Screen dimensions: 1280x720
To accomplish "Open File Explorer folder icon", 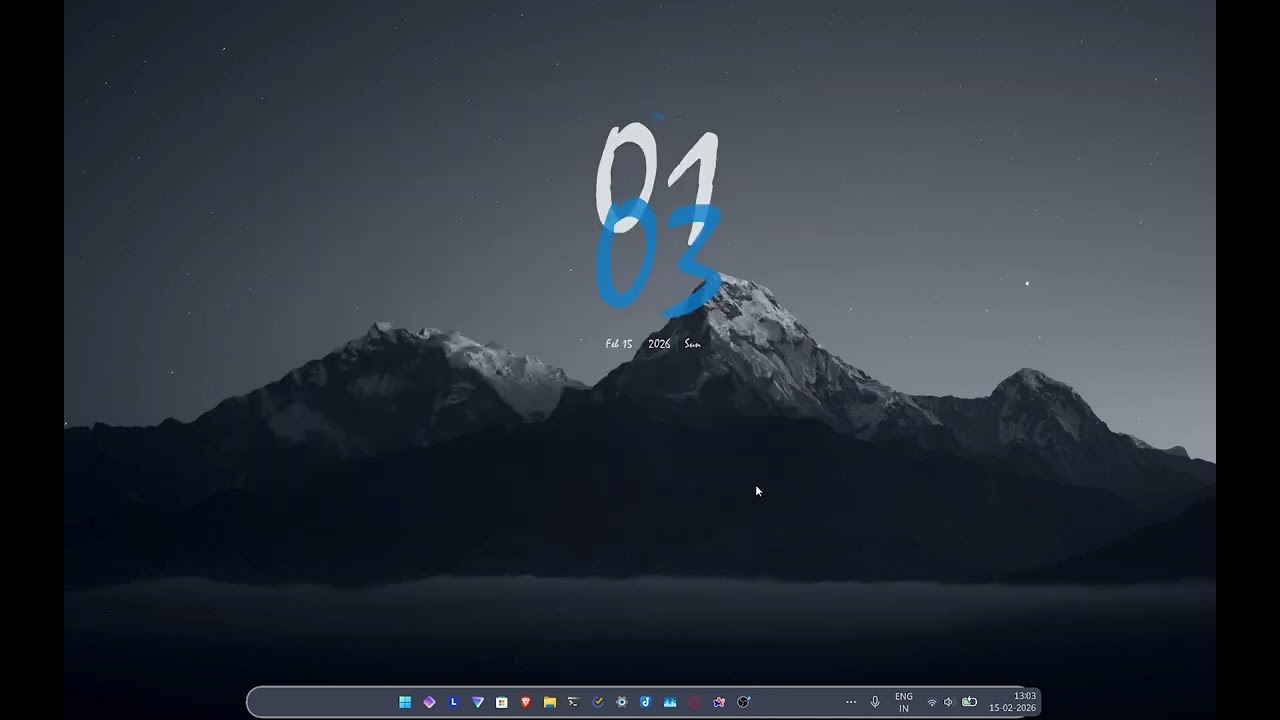I will tap(550, 702).
